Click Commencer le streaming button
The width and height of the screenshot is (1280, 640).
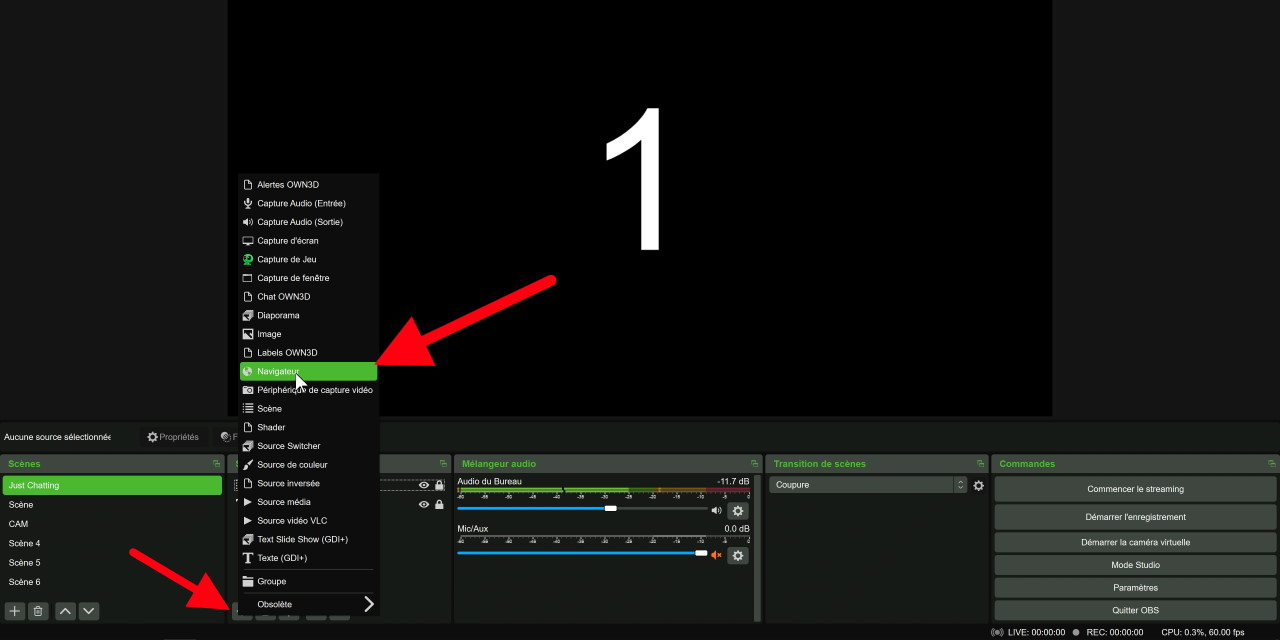point(1135,489)
